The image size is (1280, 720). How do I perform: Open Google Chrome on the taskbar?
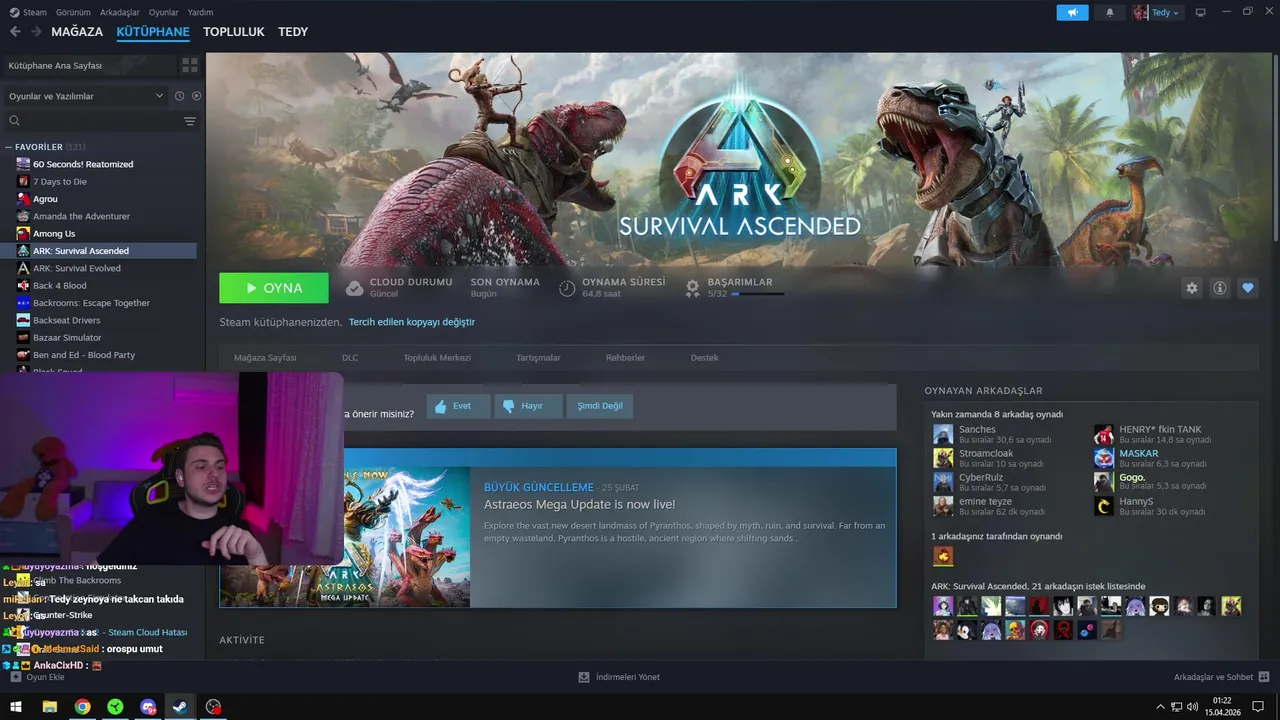pos(82,707)
